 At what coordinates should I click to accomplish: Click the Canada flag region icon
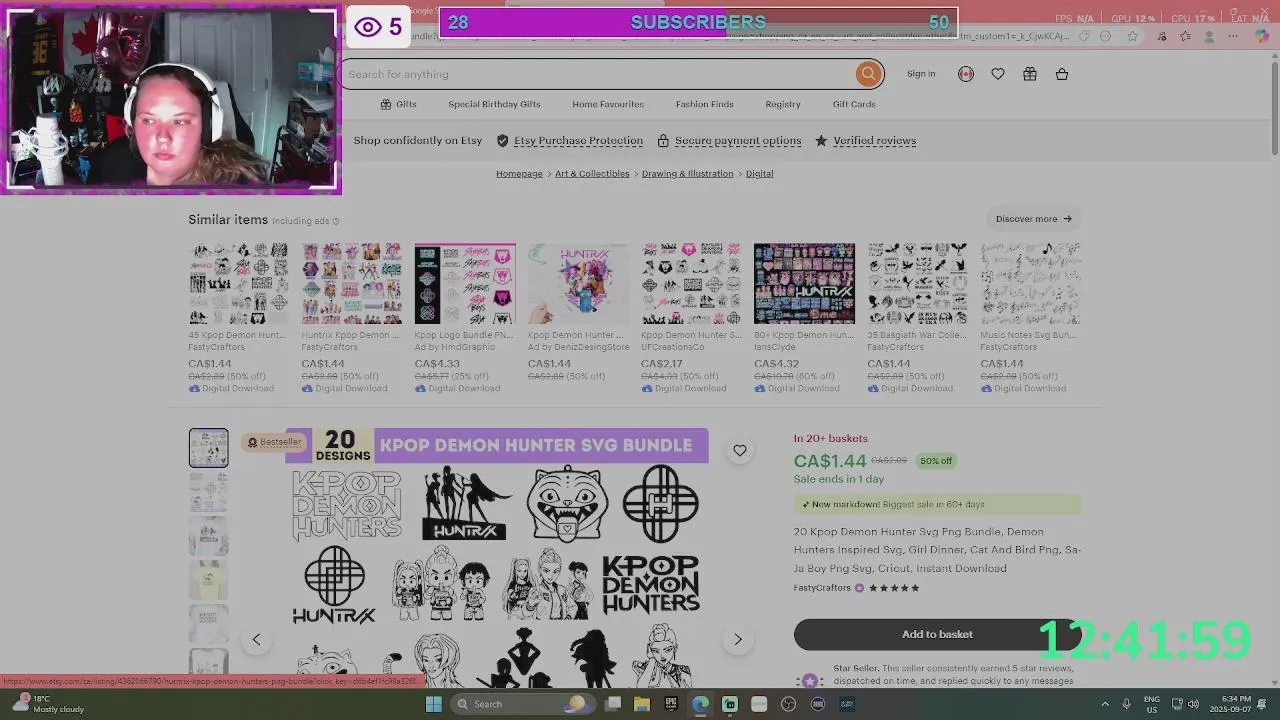(965, 74)
